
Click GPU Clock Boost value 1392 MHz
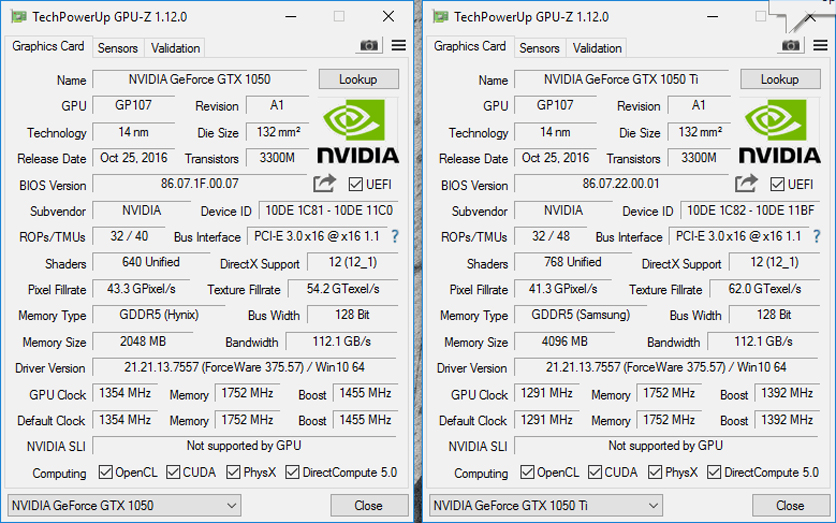pyautogui.click(x=787, y=393)
